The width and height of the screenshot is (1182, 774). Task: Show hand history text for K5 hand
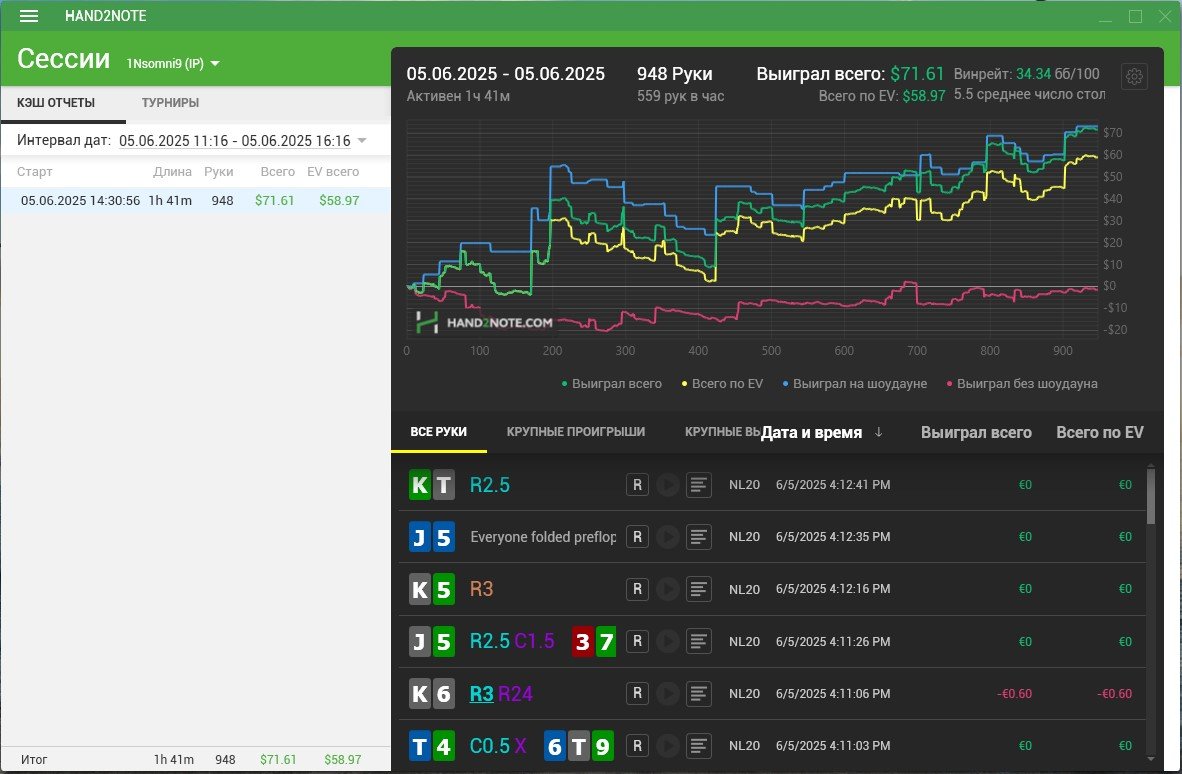[699, 589]
